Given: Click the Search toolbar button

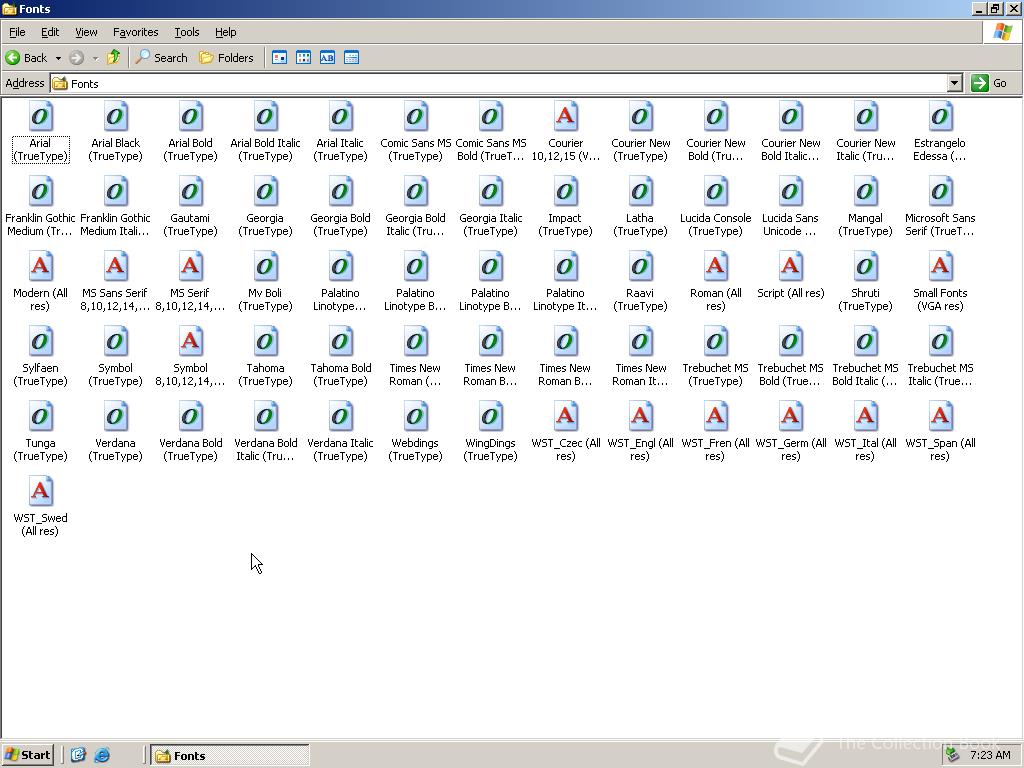Looking at the screenshot, I should point(161,57).
